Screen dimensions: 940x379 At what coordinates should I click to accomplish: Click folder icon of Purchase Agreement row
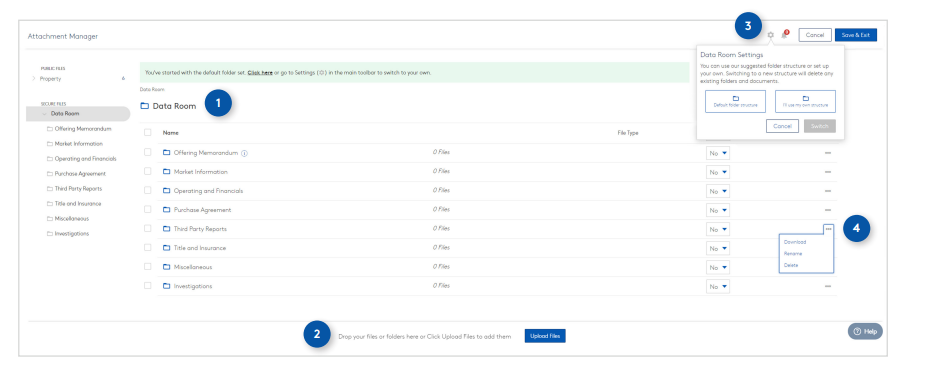[167, 210]
